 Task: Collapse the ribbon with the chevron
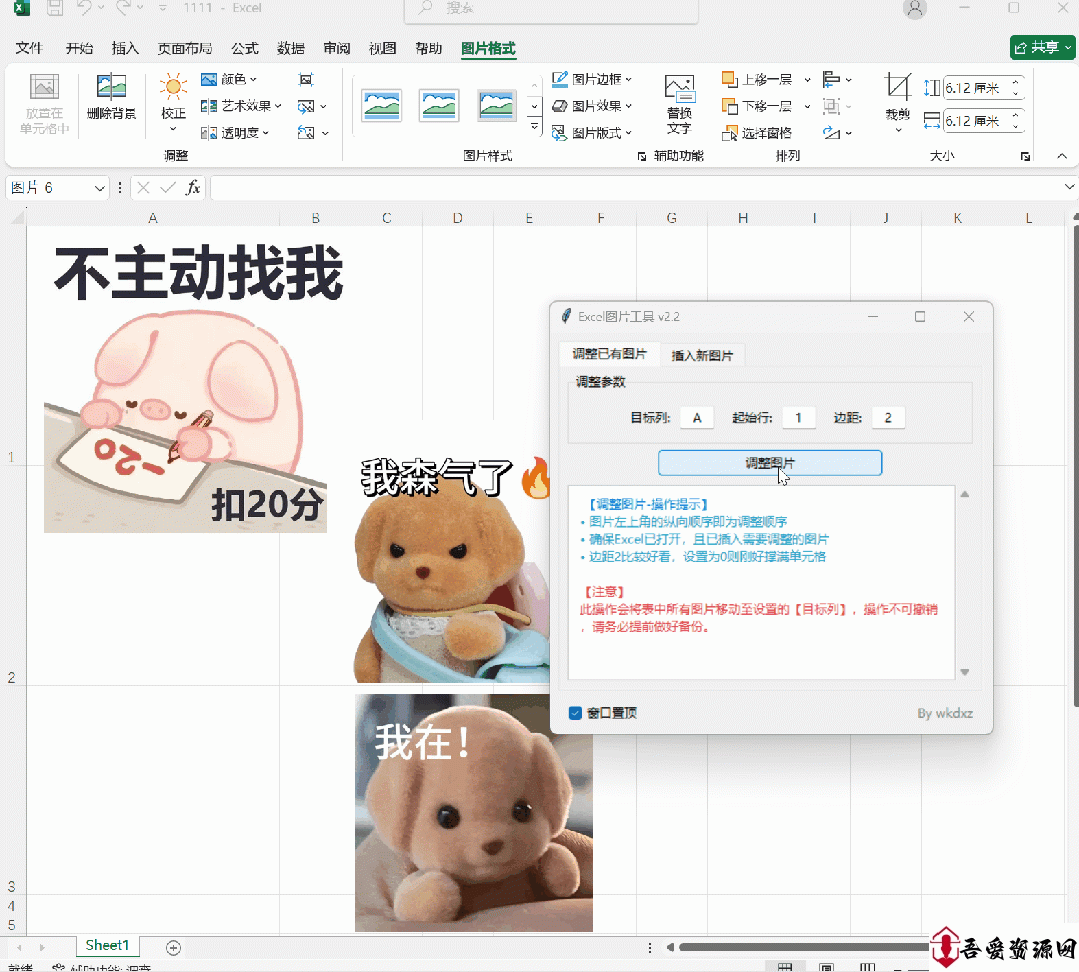tap(1062, 156)
